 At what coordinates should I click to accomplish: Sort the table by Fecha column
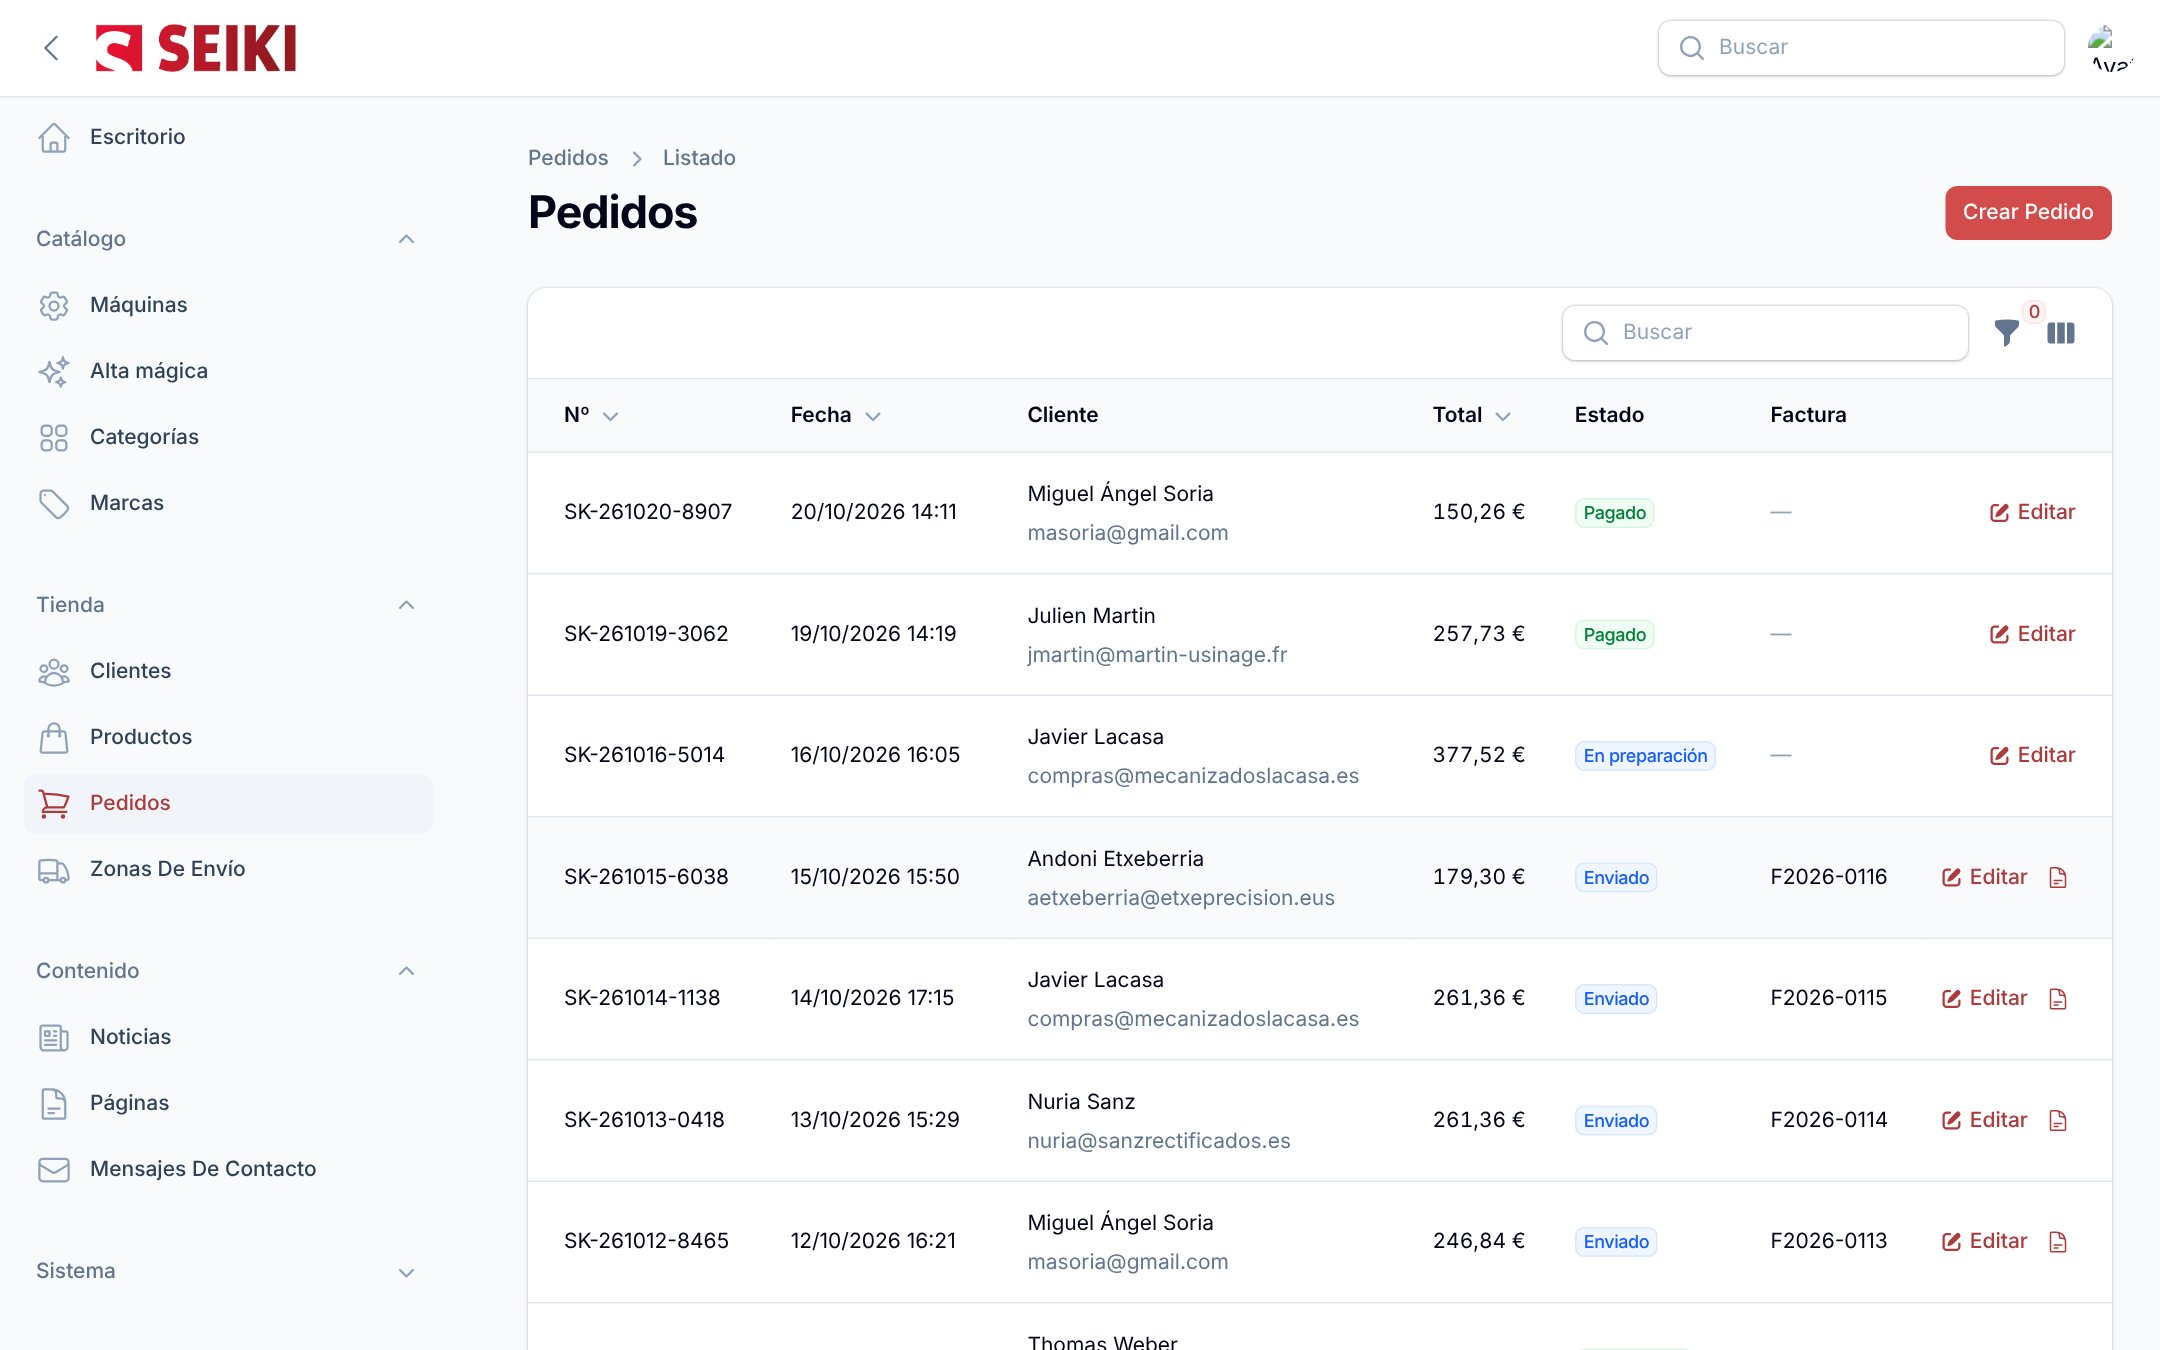click(836, 415)
